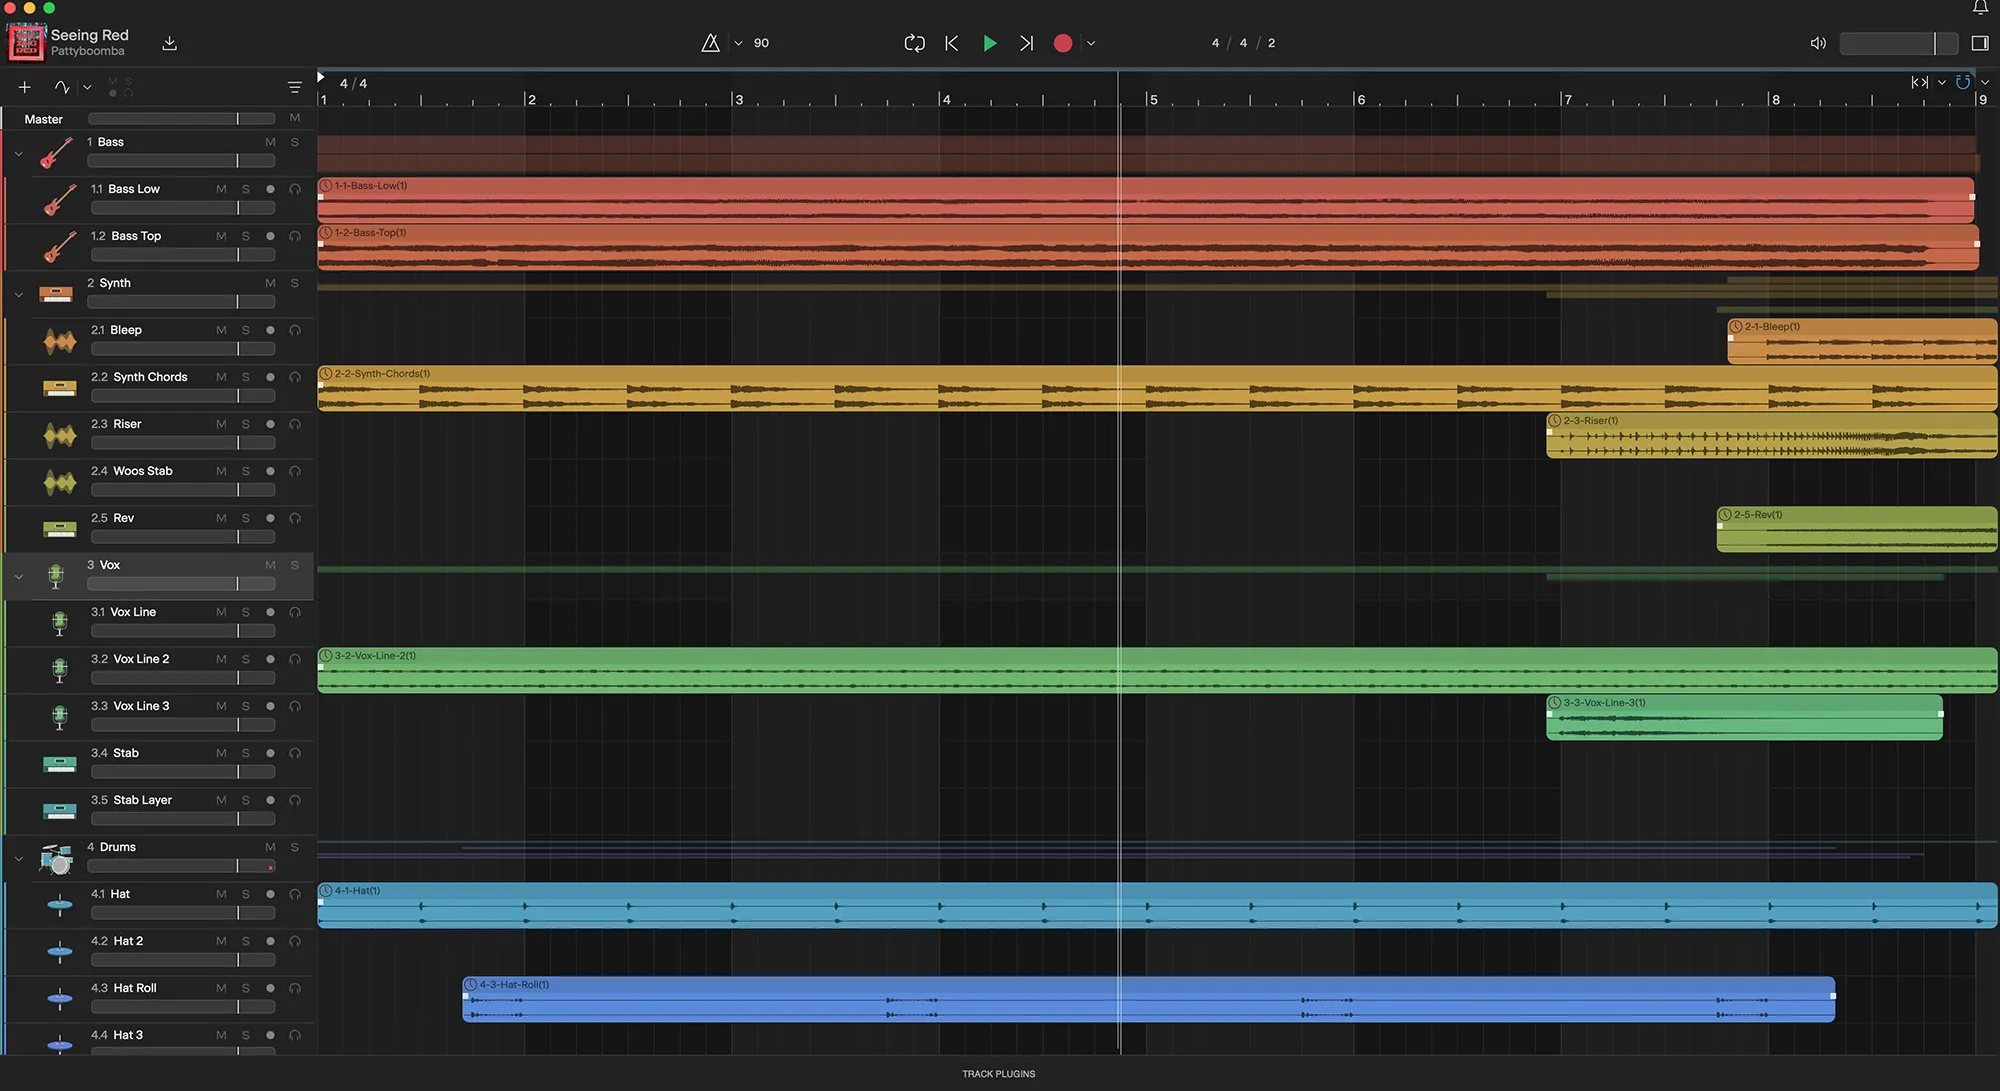Image resolution: width=2000 pixels, height=1091 pixels.
Task: Open the metronome settings dropdown
Action: pos(738,43)
